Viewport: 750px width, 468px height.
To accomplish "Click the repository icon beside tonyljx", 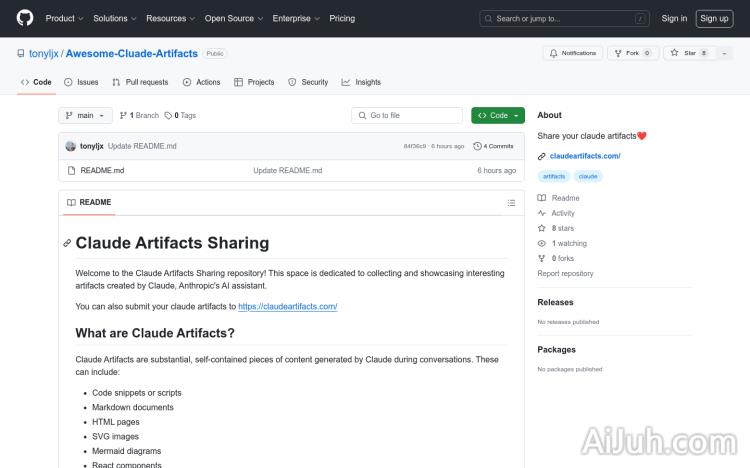I will point(21,53).
